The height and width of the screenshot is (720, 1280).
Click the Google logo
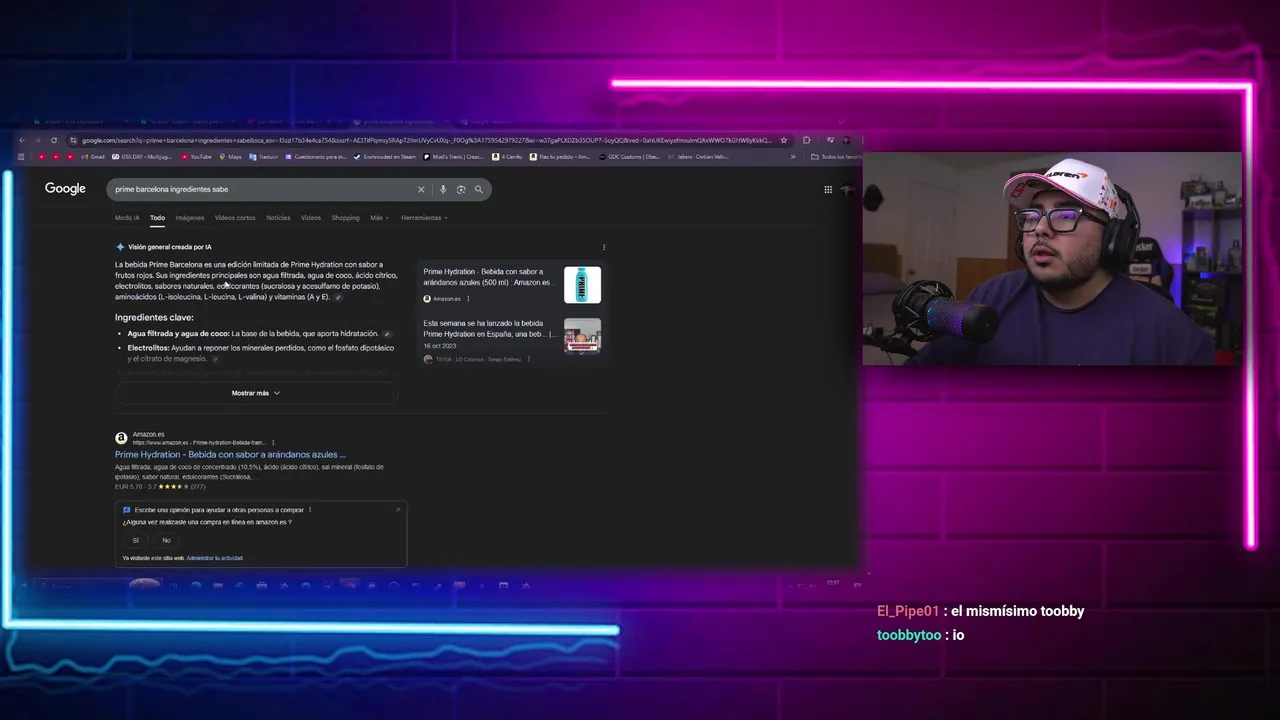[x=65, y=188]
